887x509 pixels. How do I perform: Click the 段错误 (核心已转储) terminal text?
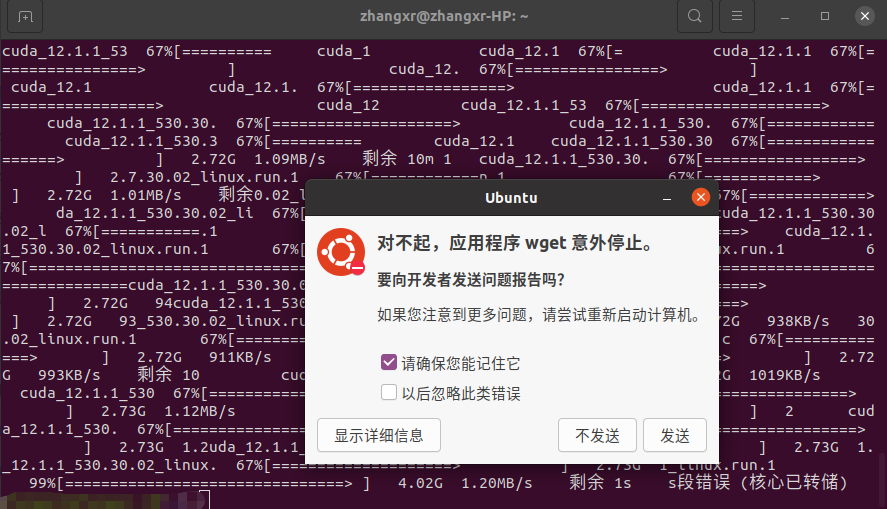(x=763, y=482)
